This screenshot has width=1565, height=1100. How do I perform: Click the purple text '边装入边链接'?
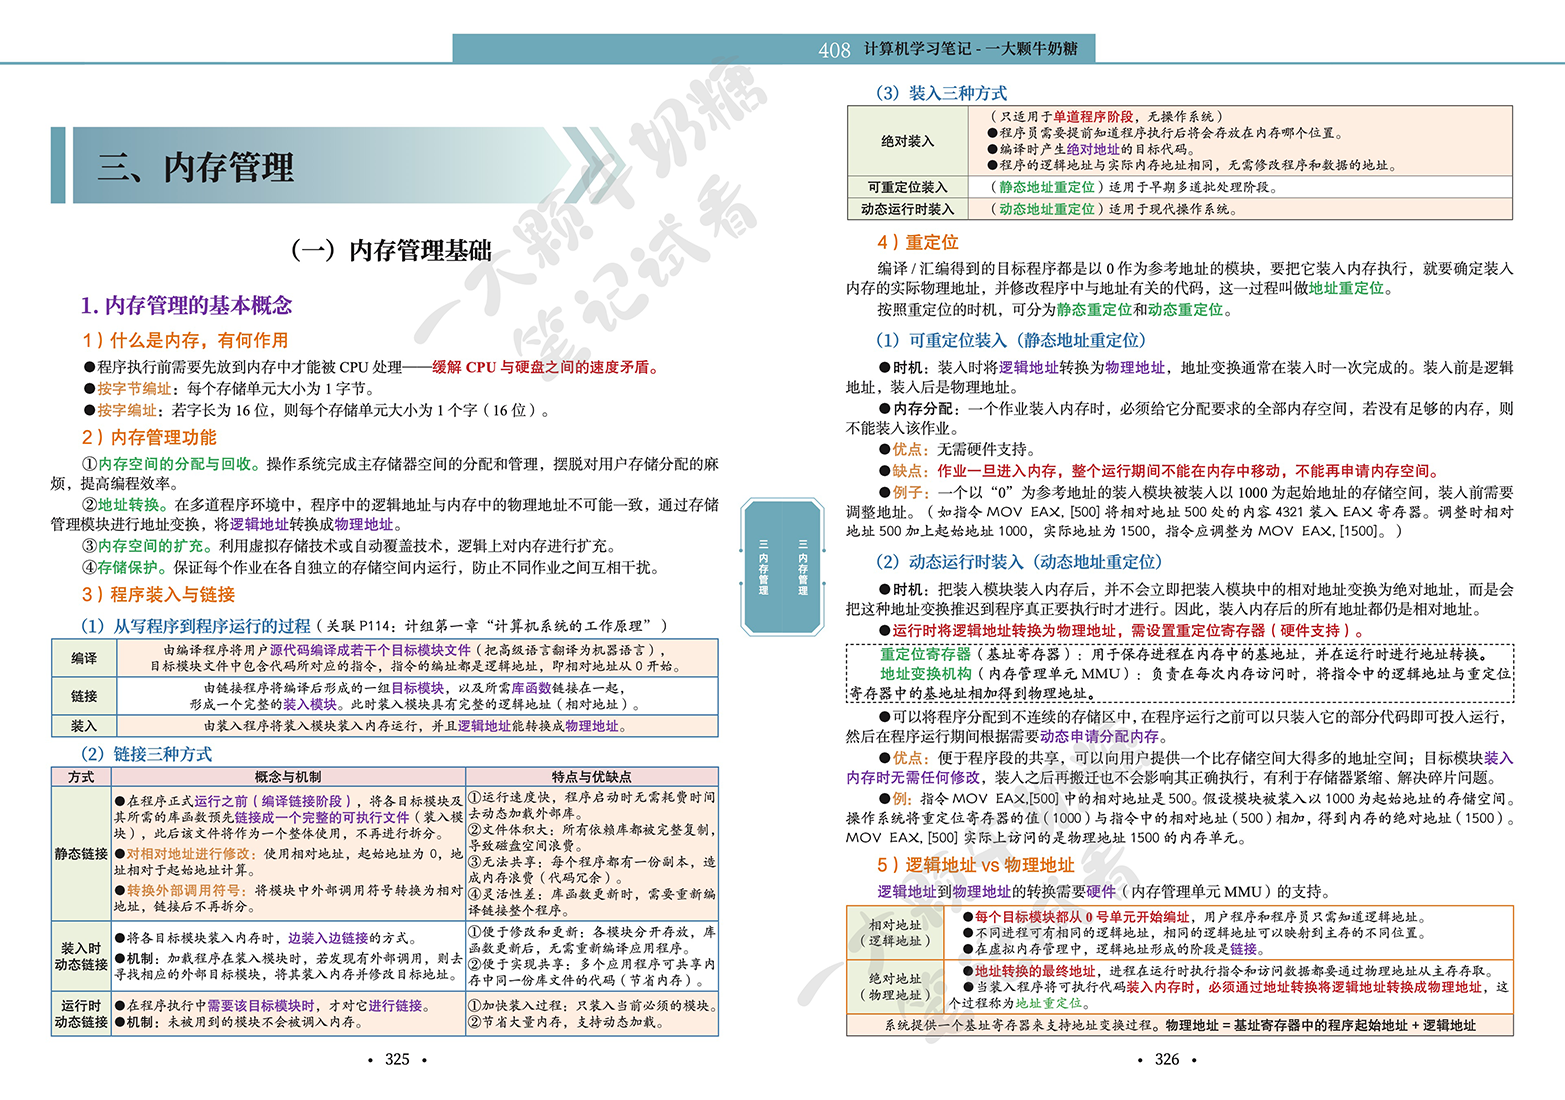pyautogui.click(x=328, y=938)
